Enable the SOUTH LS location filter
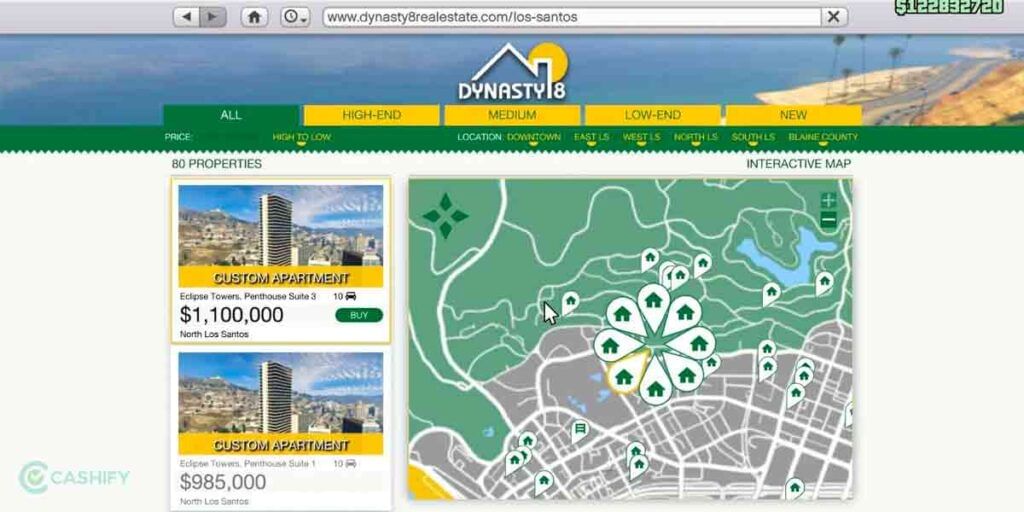This screenshot has width=1024, height=512. coord(753,137)
